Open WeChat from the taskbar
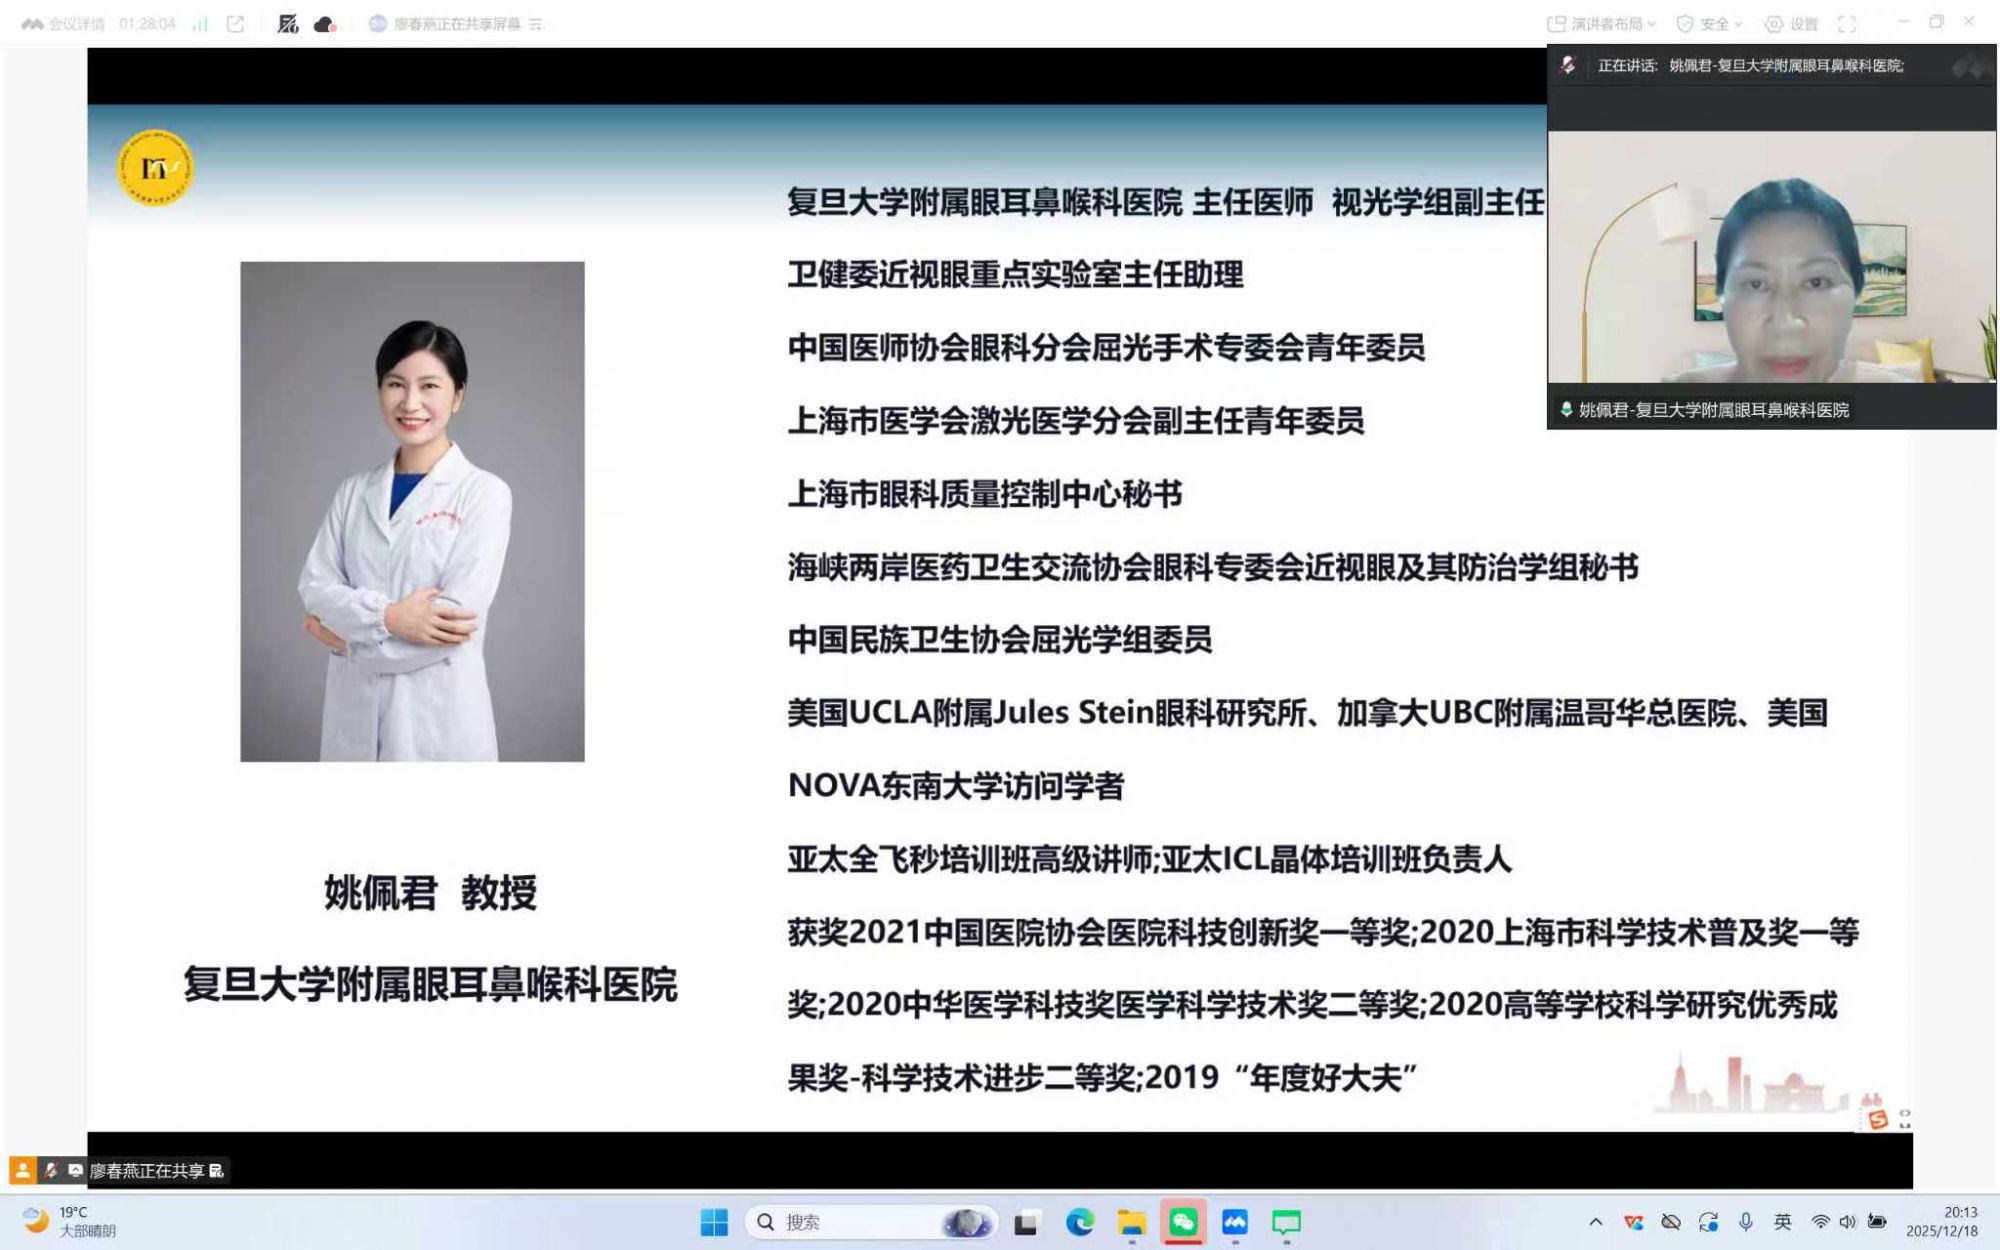This screenshot has height=1250, width=2000. pyautogui.click(x=1183, y=1222)
